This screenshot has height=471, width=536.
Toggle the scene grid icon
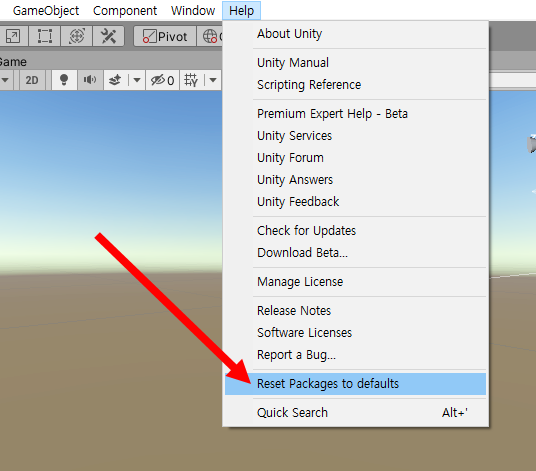(x=191, y=80)
